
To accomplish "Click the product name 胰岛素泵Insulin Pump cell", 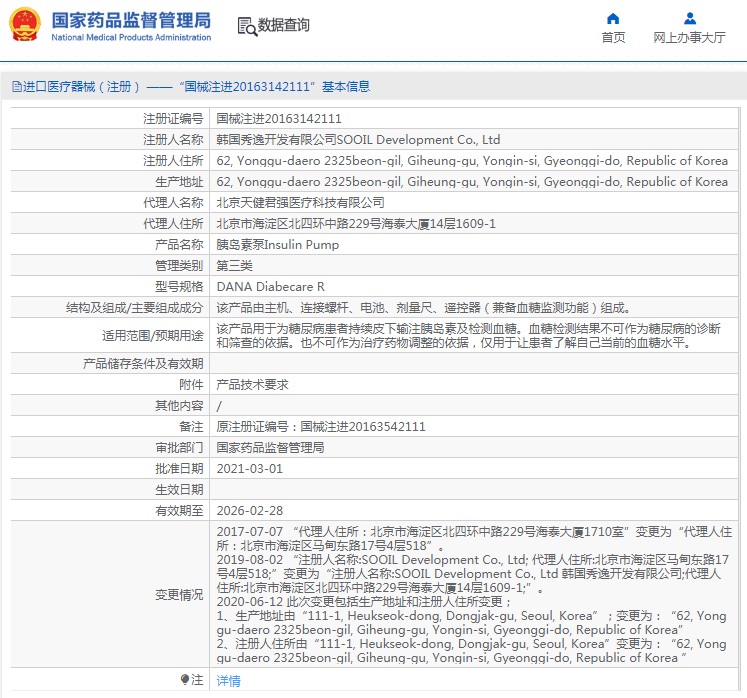I will [277, 245].
